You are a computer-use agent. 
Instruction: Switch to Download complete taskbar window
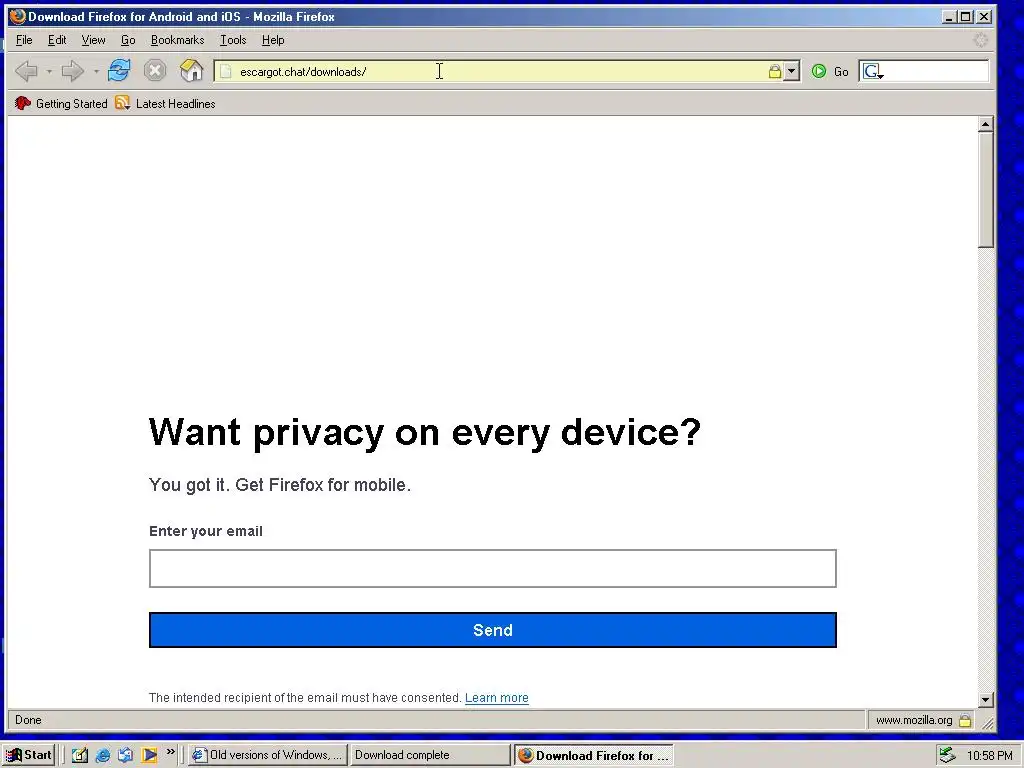[x=429, y=755]
